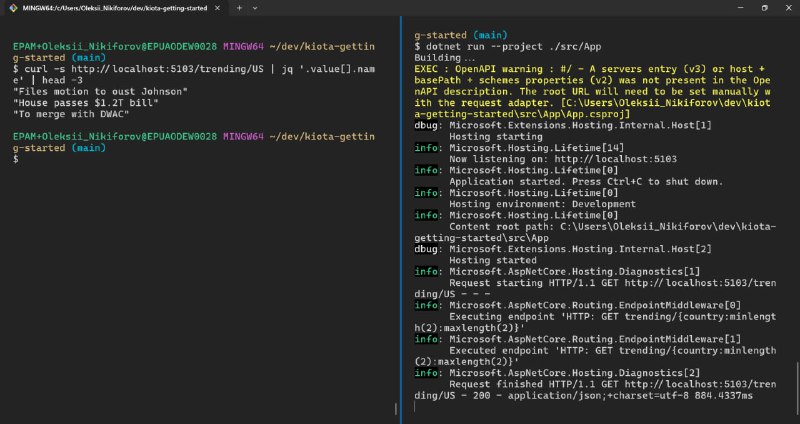Click the "Executing endpoint" log line
Screen dimensions: 800x424
click(595, 322)
